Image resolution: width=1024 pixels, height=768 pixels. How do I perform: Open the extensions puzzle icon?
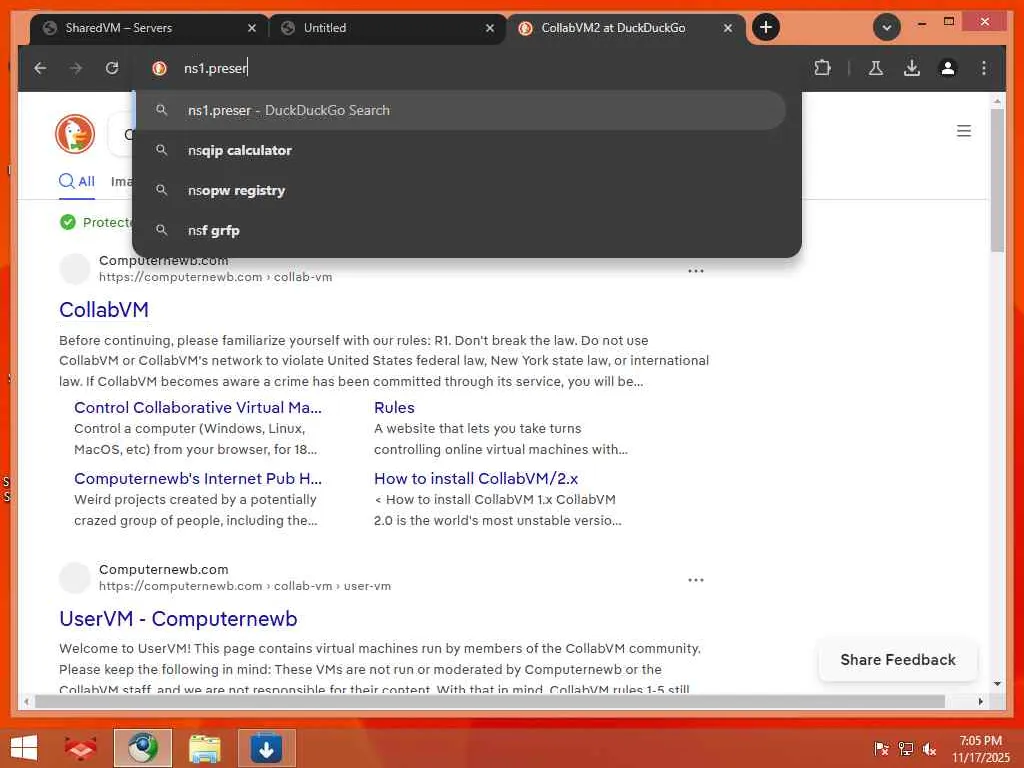[822, 68]
